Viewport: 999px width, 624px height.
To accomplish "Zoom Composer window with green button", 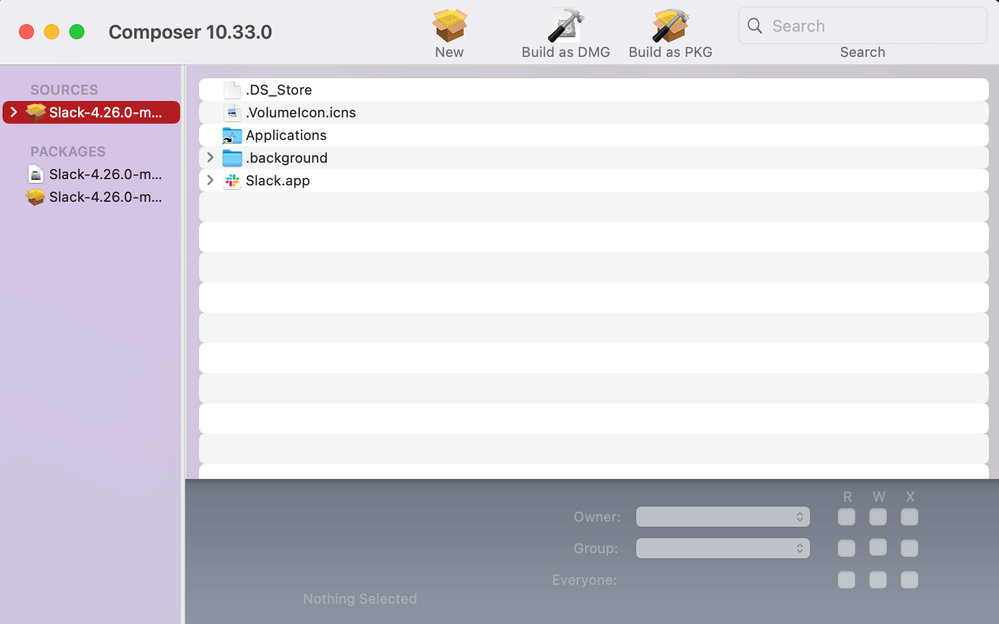I will (x=77, y=32).
